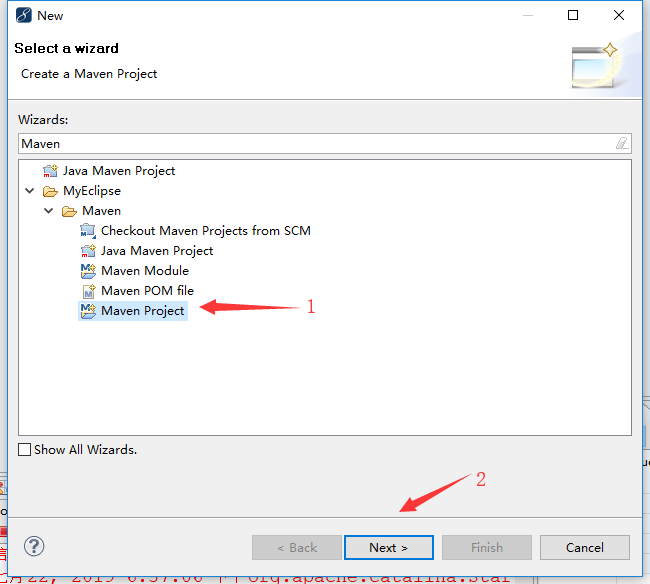Close the New wizard dialog

(x=619, y=15)
